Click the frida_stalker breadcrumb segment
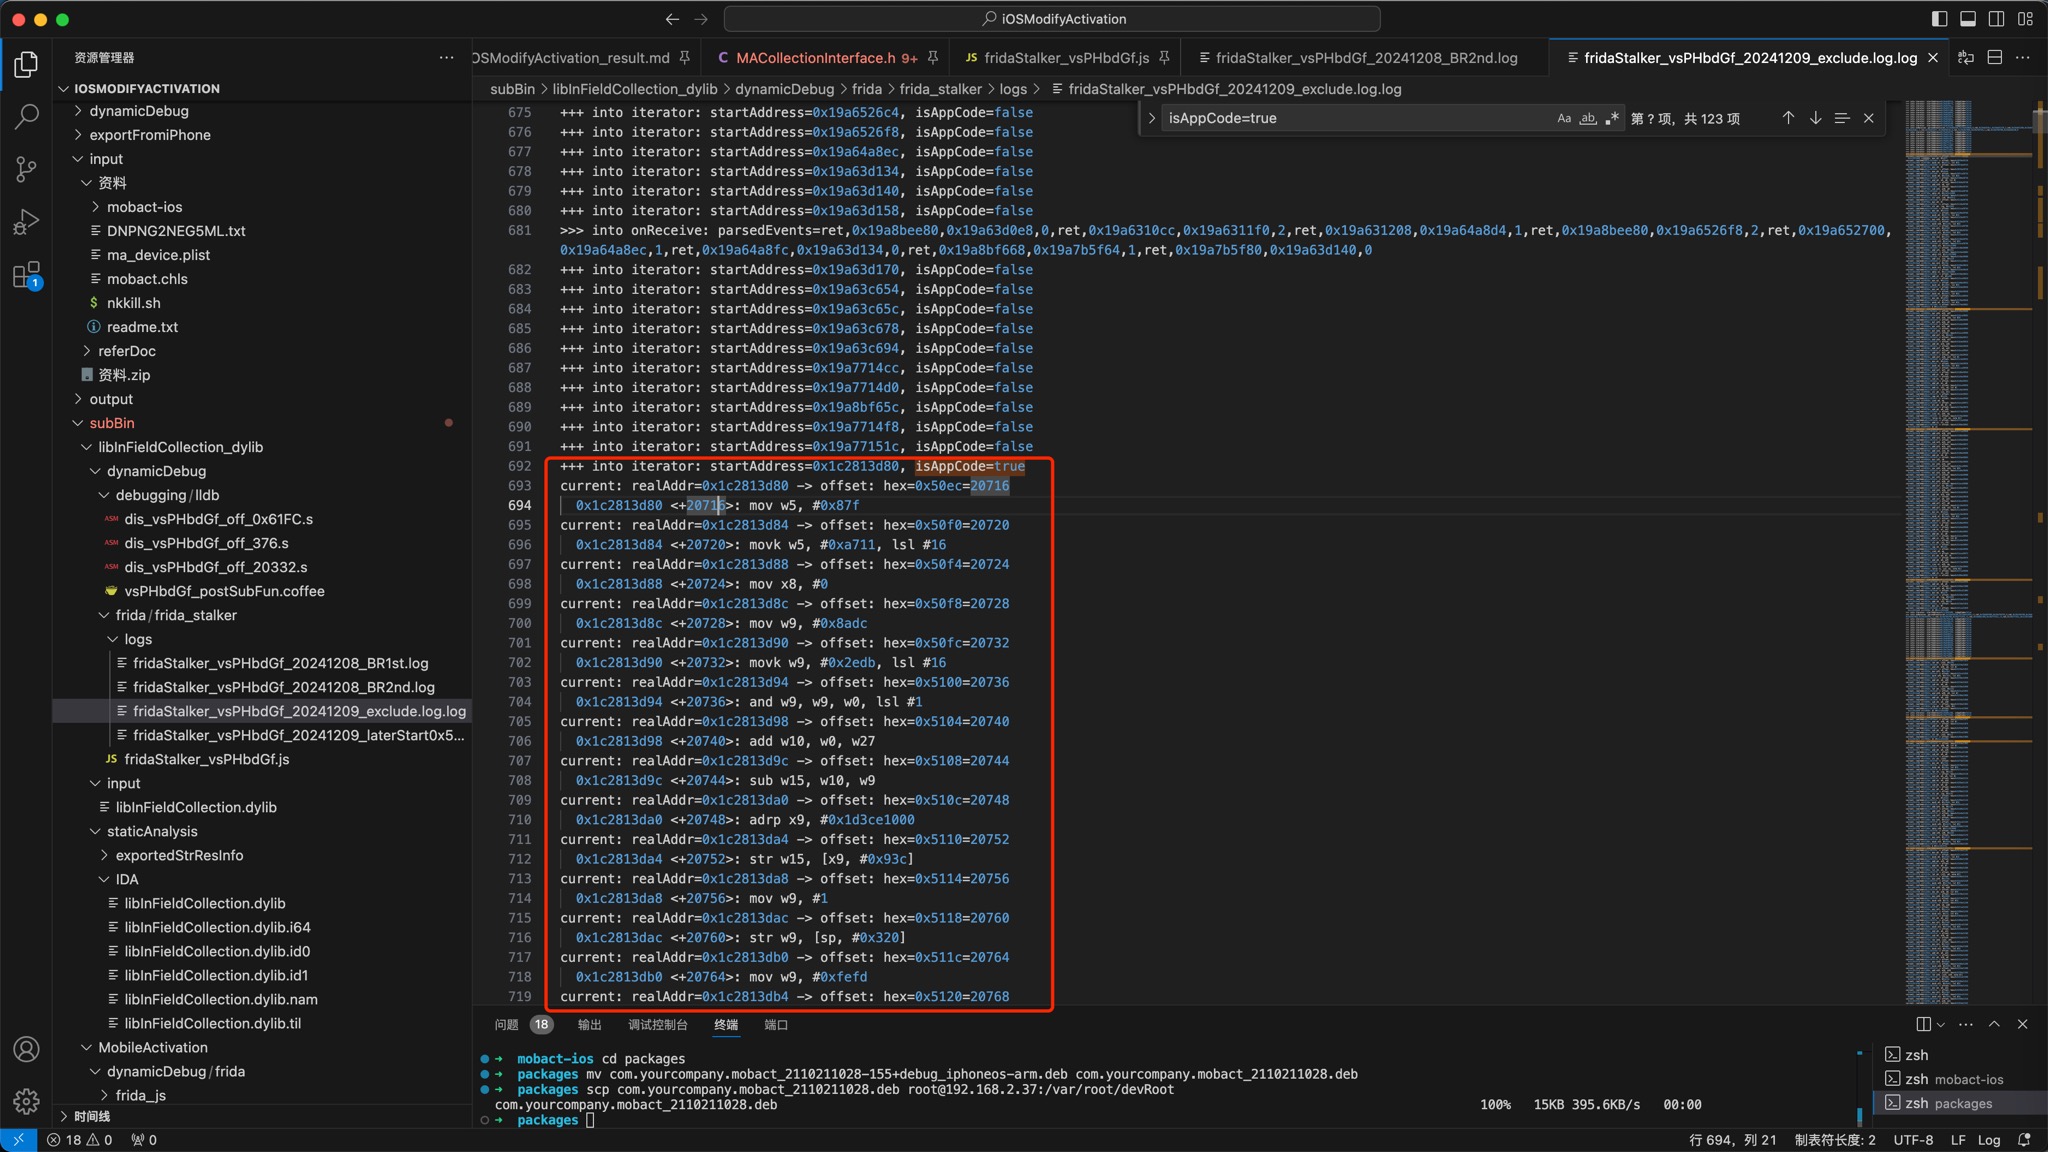Screen dimensions: 2048x1152 940,89
